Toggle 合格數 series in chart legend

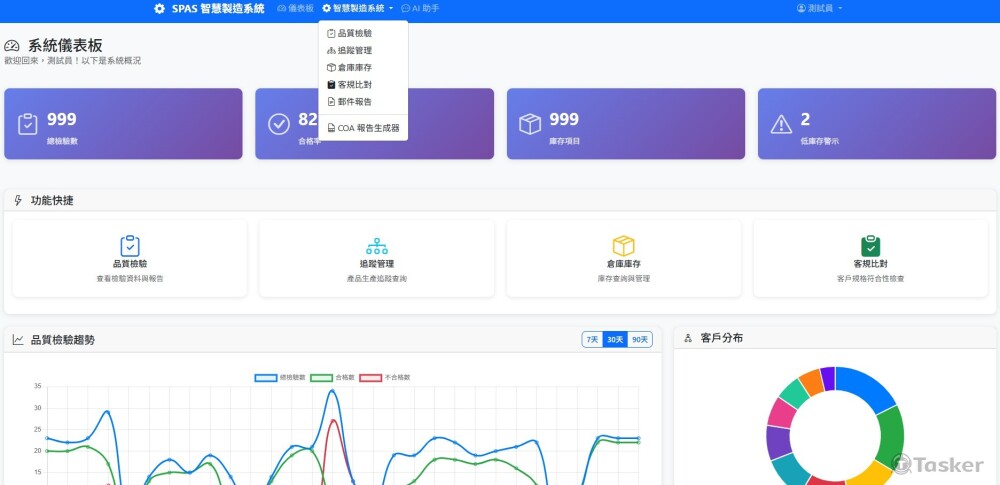333,378
